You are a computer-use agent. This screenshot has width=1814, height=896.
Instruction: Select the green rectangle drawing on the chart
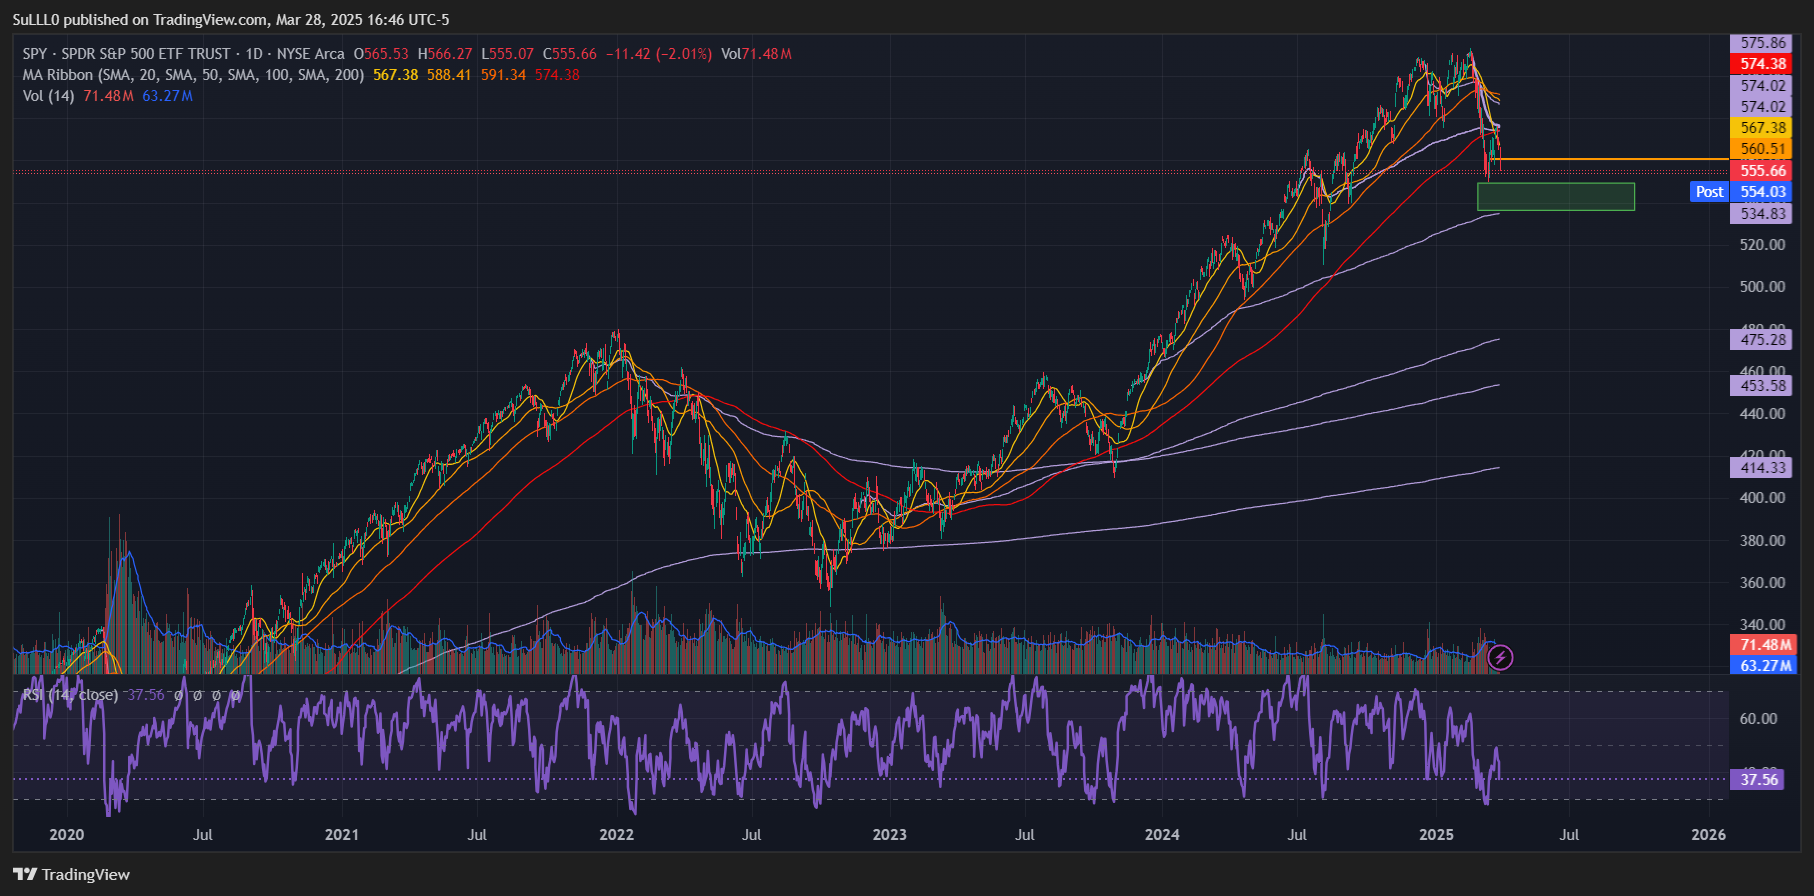tap(1556, 197)
